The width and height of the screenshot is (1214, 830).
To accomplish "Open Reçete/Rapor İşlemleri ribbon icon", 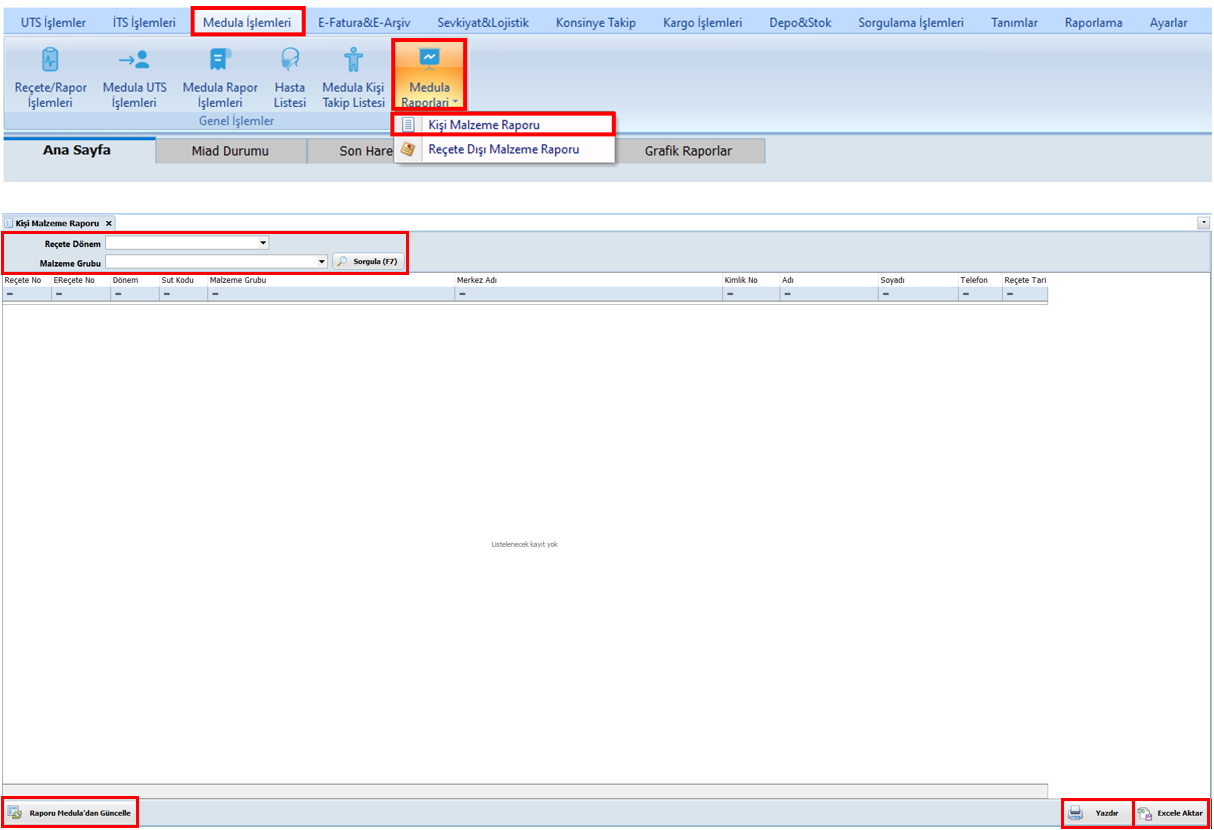I will [x=50, y=62].
